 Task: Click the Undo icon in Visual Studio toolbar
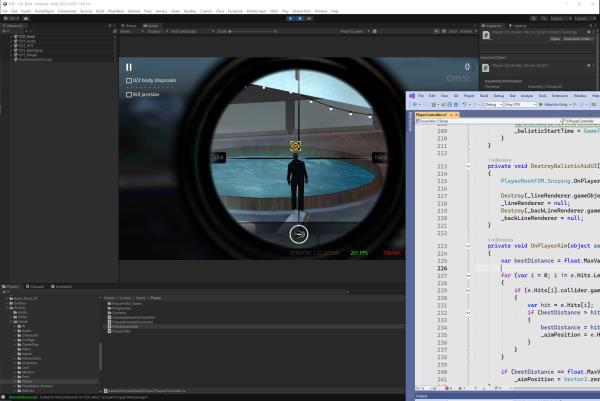(465, 104)
